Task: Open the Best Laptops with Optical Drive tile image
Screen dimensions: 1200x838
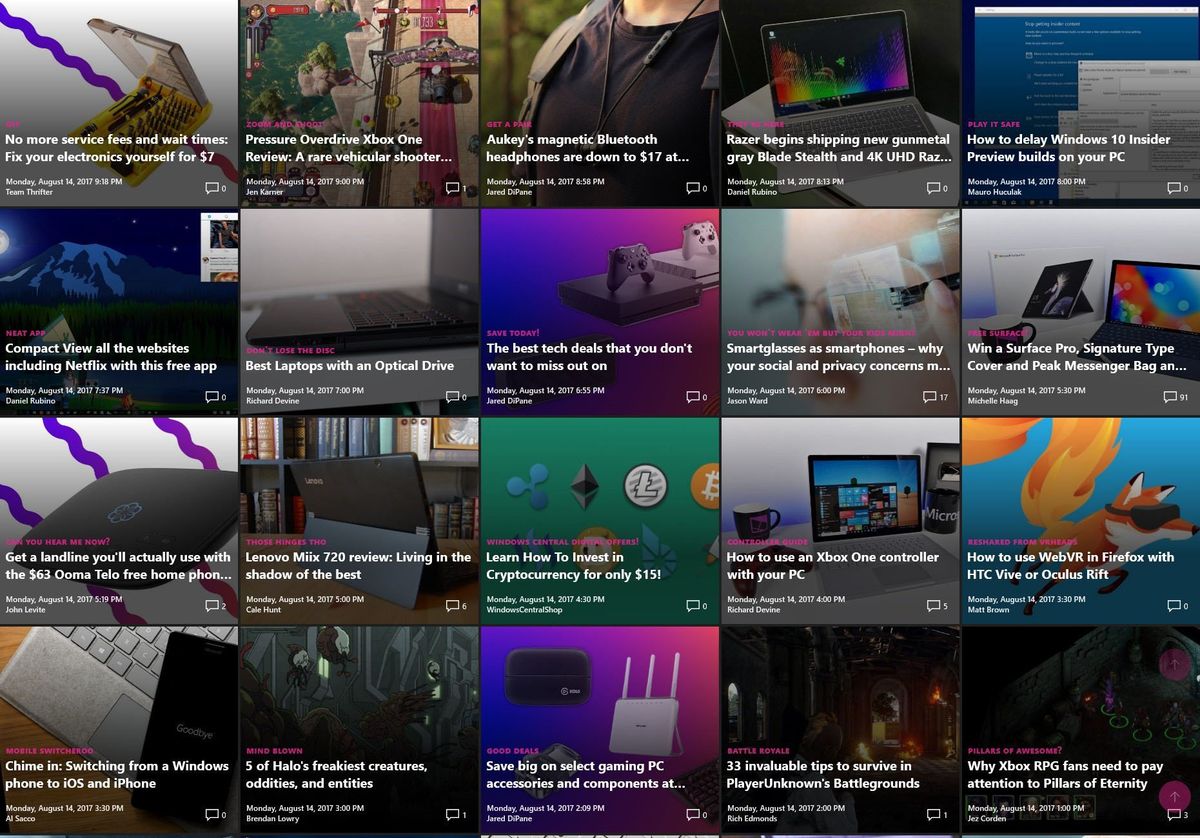Action: click(360, 280)
